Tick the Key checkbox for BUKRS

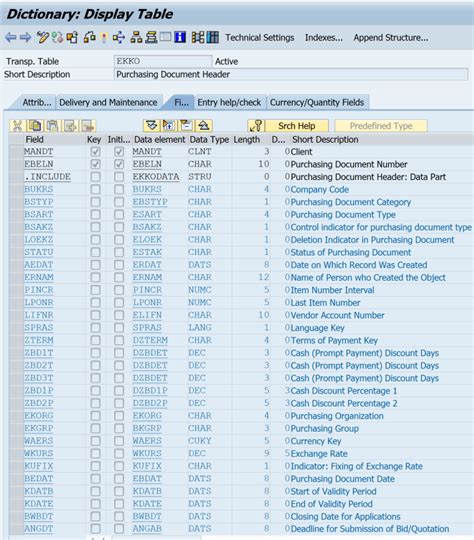pos(95,189)
